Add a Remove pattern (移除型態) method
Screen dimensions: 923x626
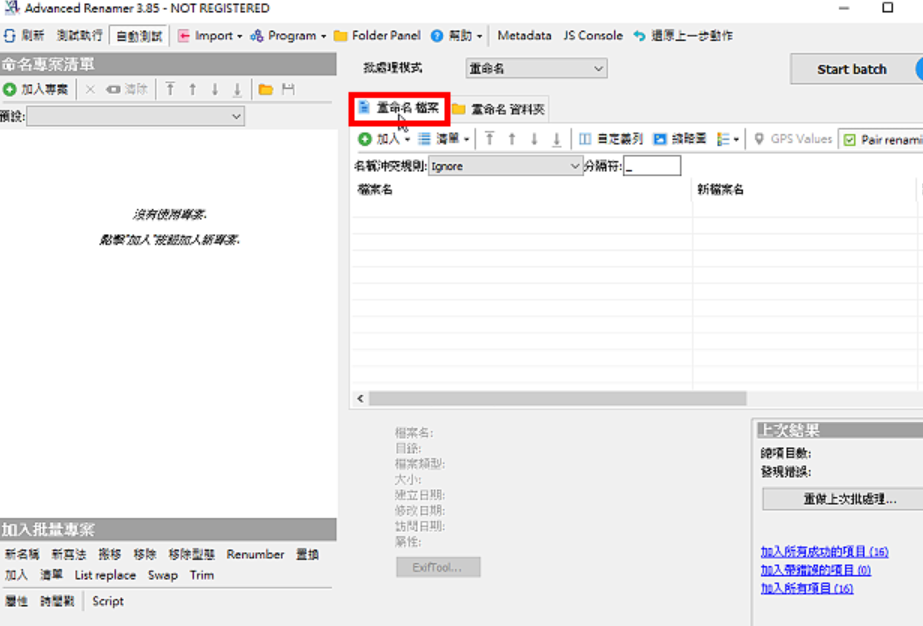191,555
